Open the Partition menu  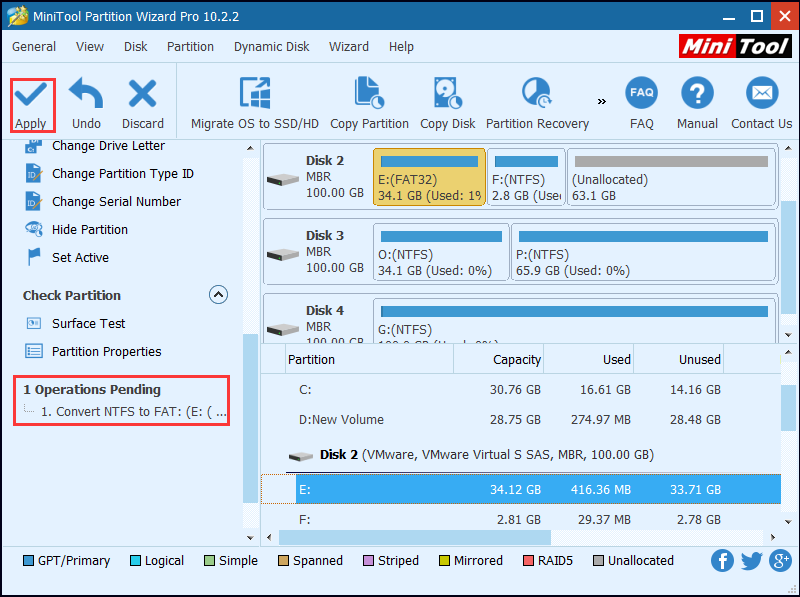pyautogui.click(x=190, y=46)
